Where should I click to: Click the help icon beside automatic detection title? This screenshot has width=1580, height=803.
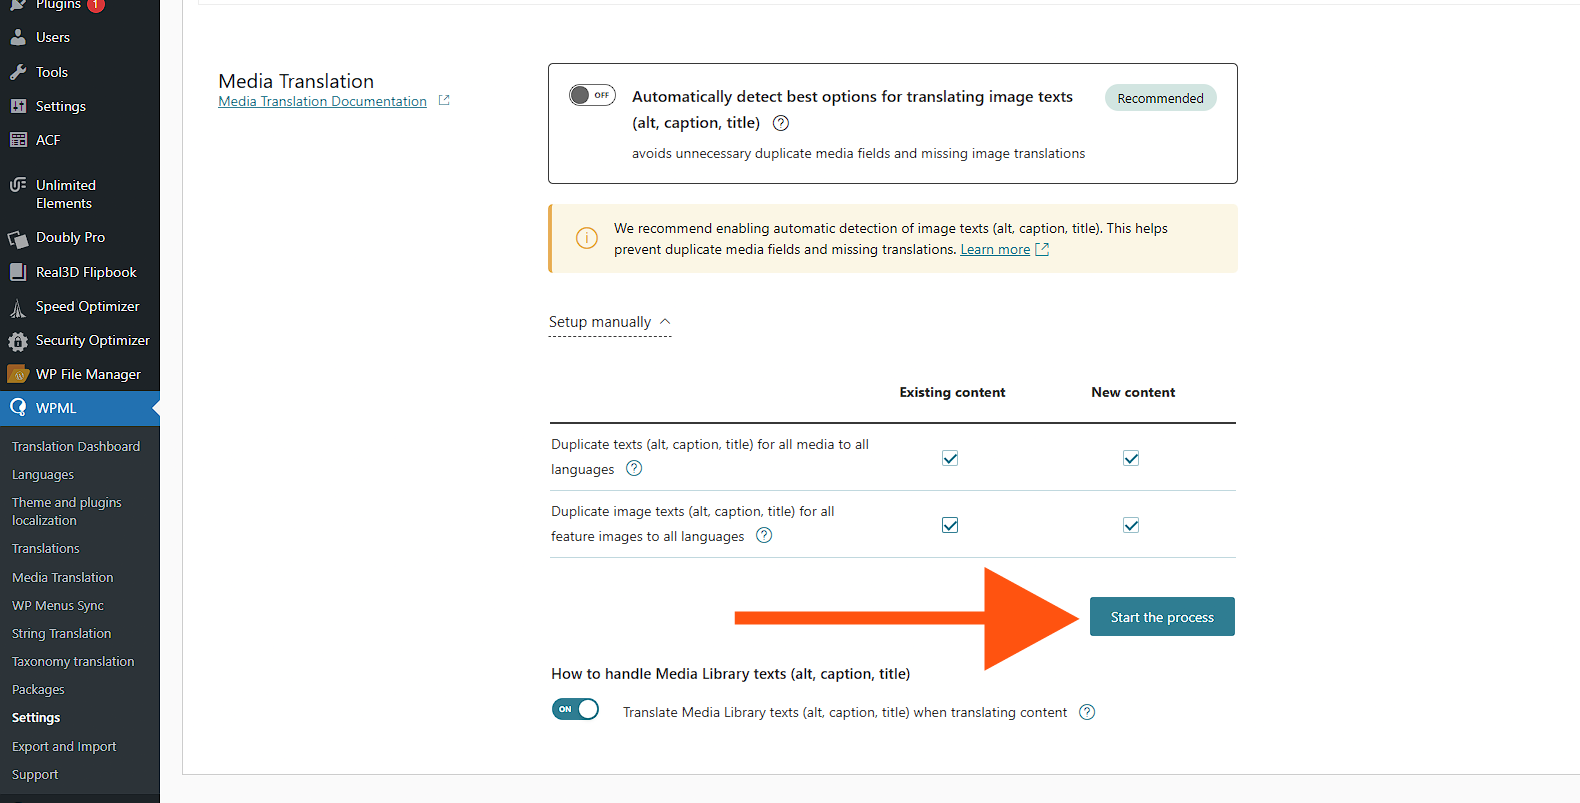781,123
